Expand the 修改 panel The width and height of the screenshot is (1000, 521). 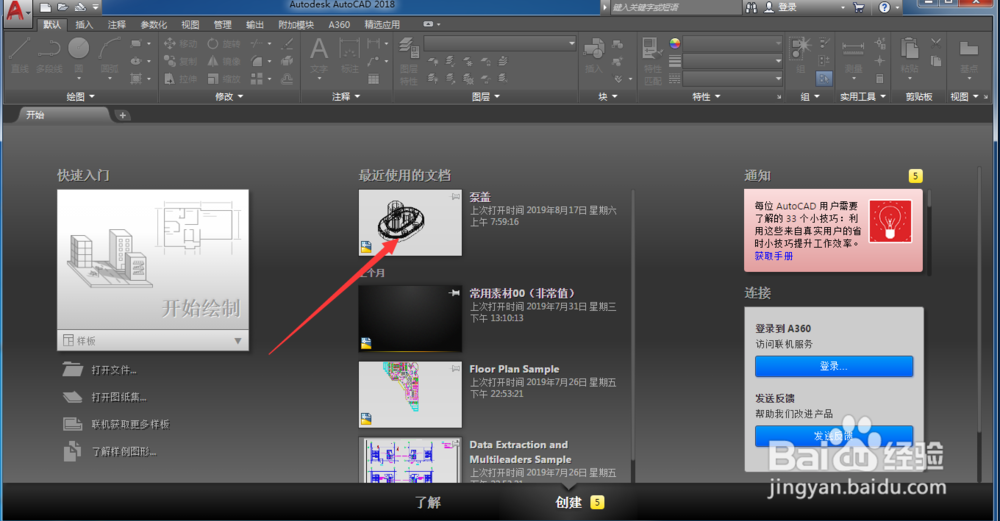[x=229, y=96]
